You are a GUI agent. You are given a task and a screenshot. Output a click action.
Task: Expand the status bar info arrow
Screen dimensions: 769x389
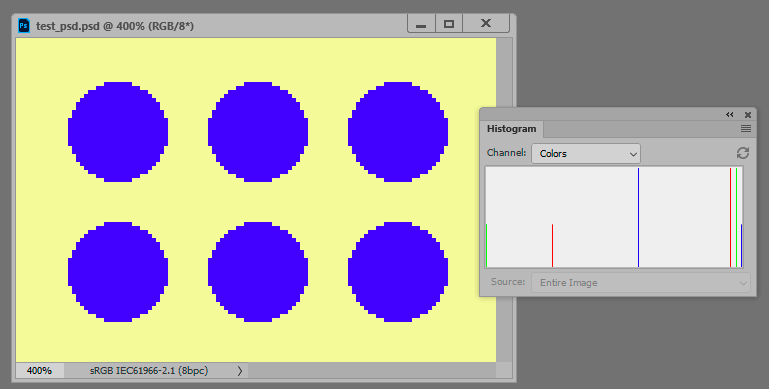coord(240,371)
